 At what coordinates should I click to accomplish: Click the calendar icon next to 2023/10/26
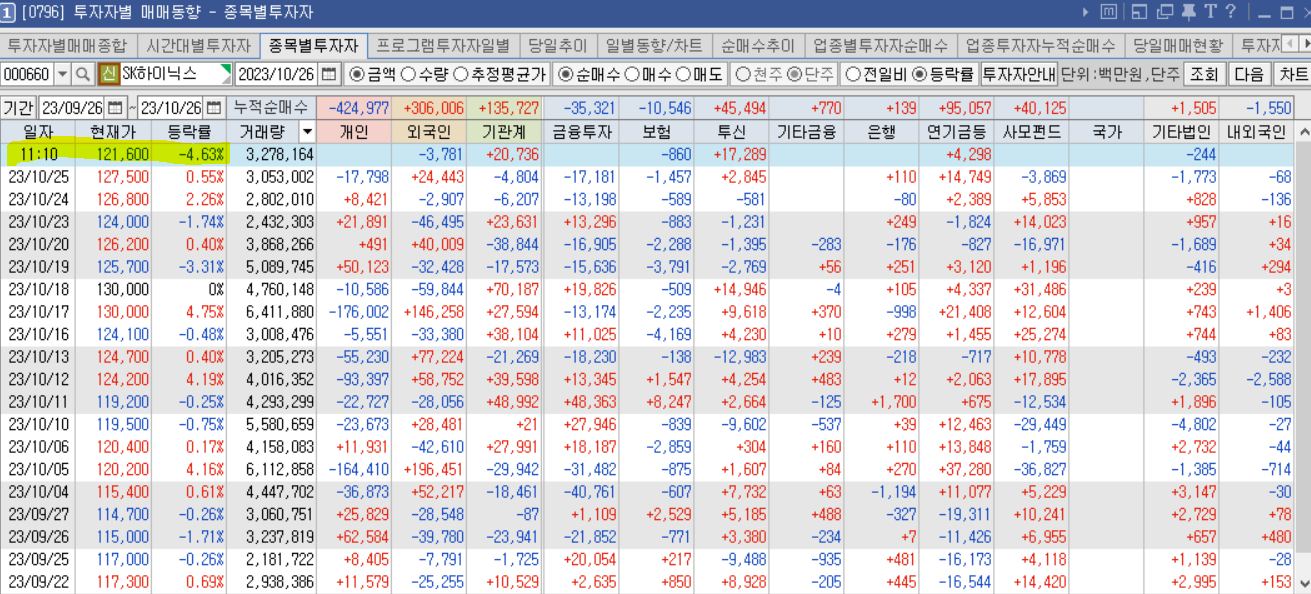tap(327, 74)
